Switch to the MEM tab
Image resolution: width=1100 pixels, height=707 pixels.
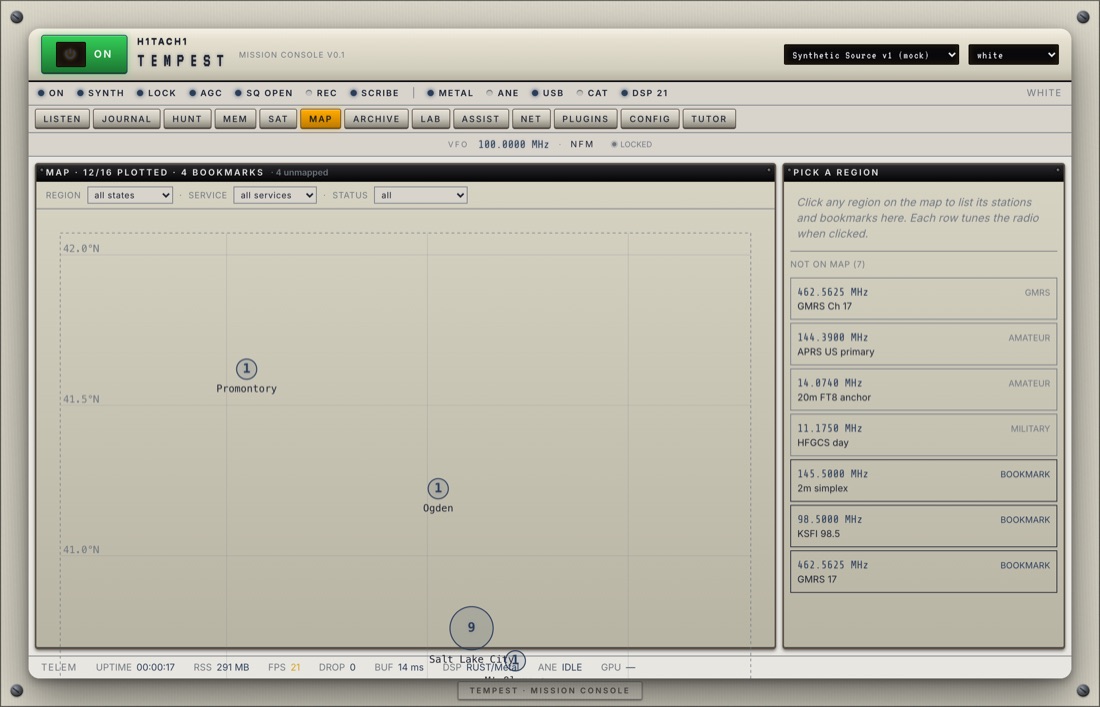pyautogui.click(x=235, y=119)
